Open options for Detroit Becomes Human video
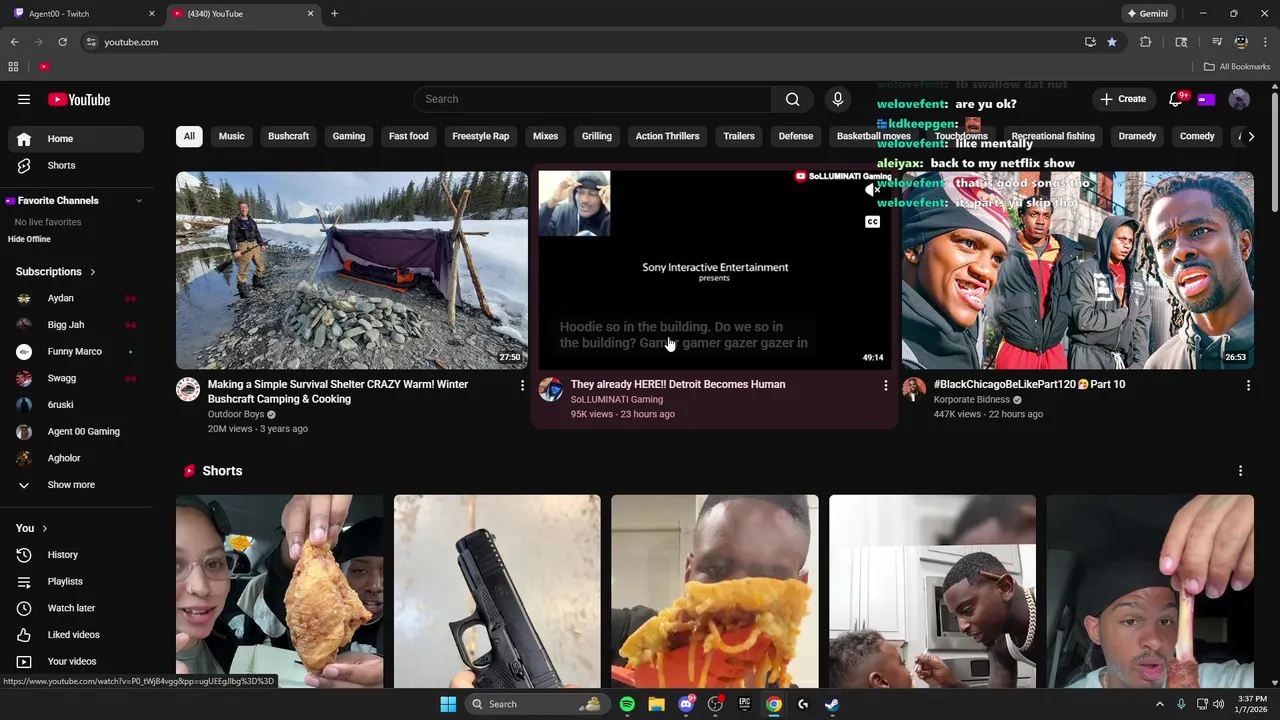 pos(885,385)
